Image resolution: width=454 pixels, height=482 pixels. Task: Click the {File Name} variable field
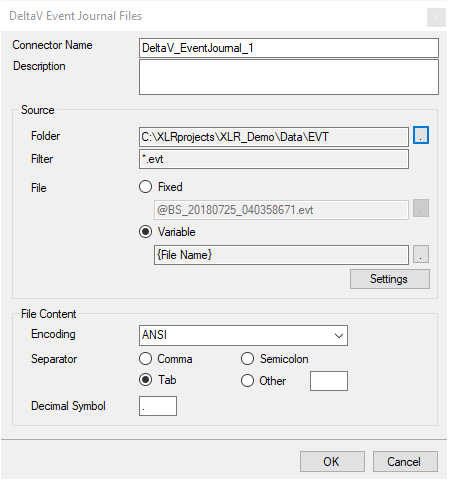click(x=281, y=255)
